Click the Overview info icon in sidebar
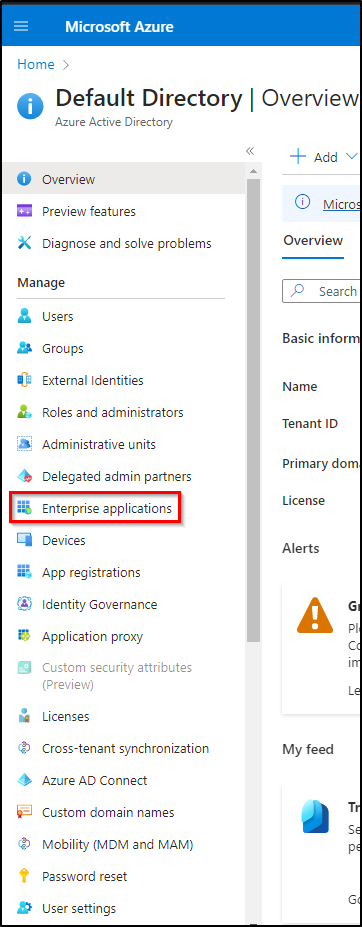The image size is (362, 927). tap(24, 179)
